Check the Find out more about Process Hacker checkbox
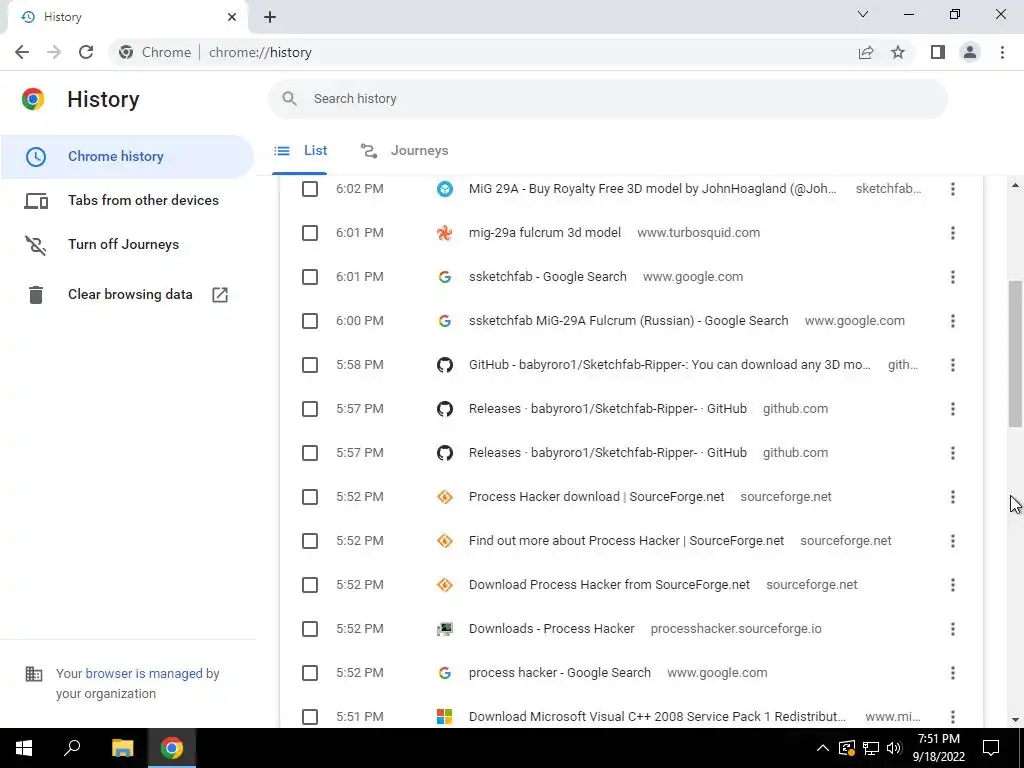This screenshot has height=768, width=1024. 310,541
